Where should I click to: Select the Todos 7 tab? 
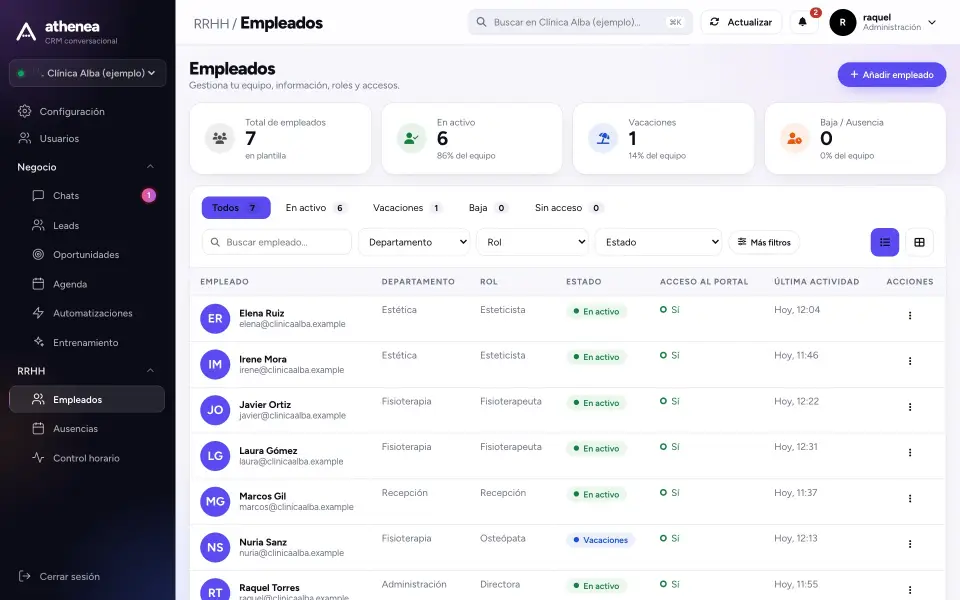click(236, 208)
